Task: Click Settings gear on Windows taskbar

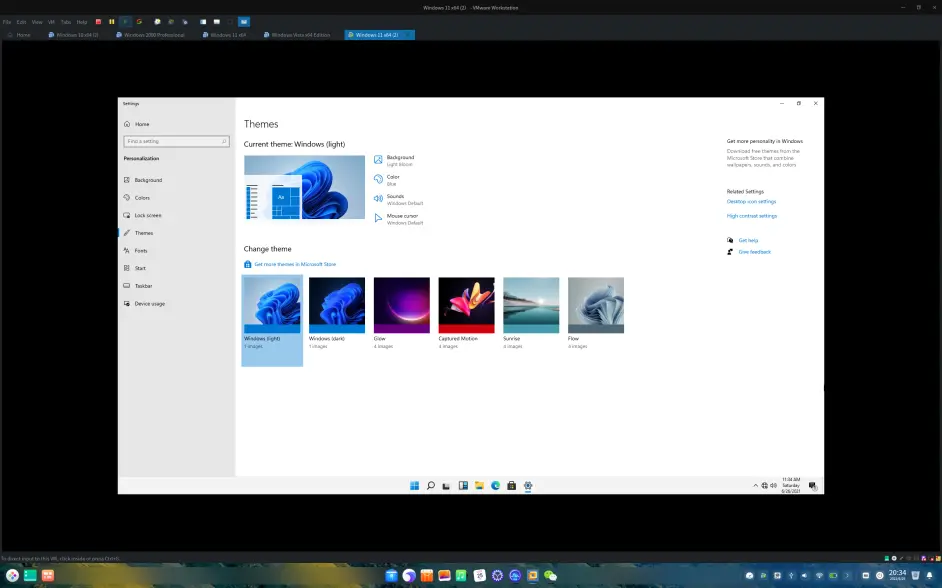Action: pyautogui.click(x=528, y=485)
